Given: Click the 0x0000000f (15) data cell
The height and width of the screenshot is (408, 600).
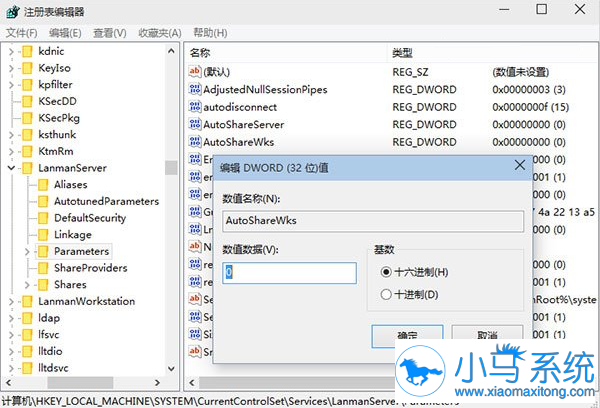Looking at the screenshot, I should point(530,107).
